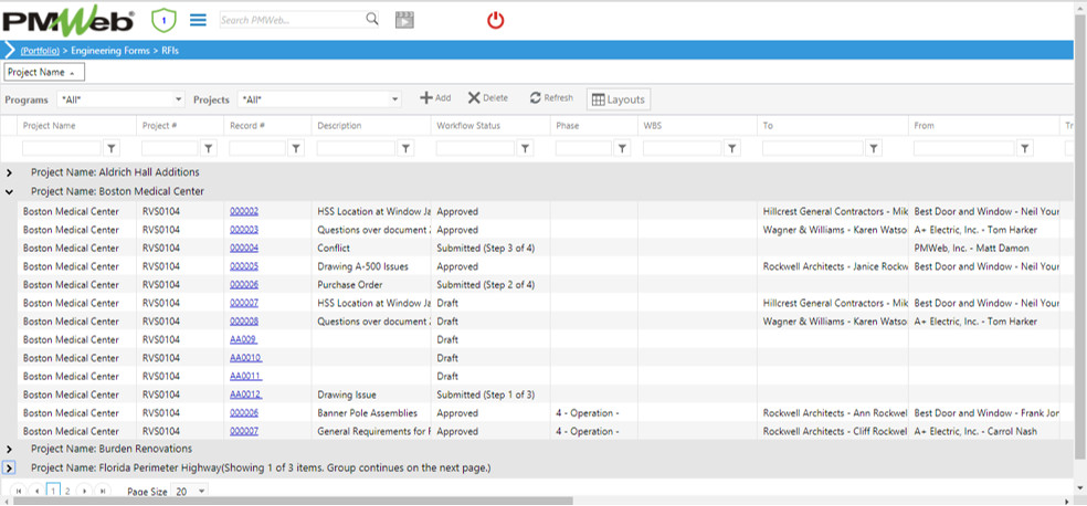Screen dimensions: 1087x506
Task: Open the Layouts button
Action: 618,99
